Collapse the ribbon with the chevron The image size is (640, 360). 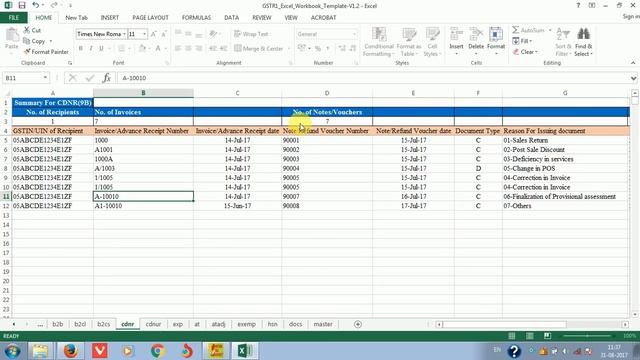click(633, 63)
